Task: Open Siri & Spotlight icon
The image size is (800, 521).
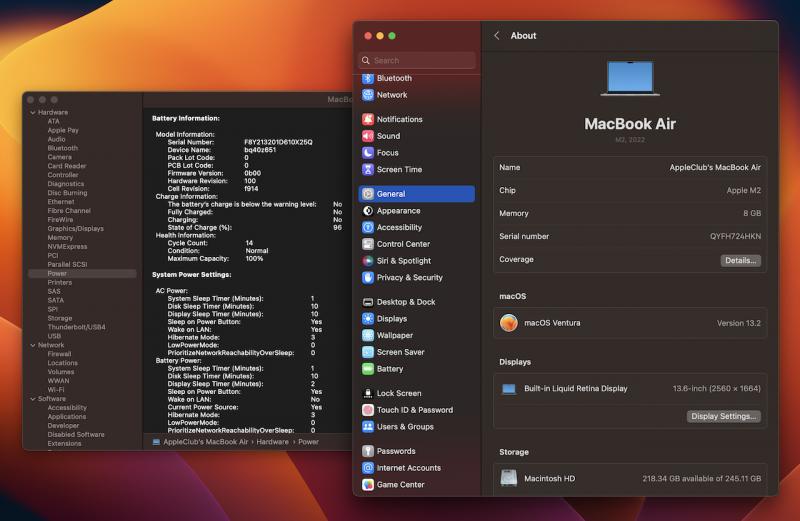Action: [368, 261]
